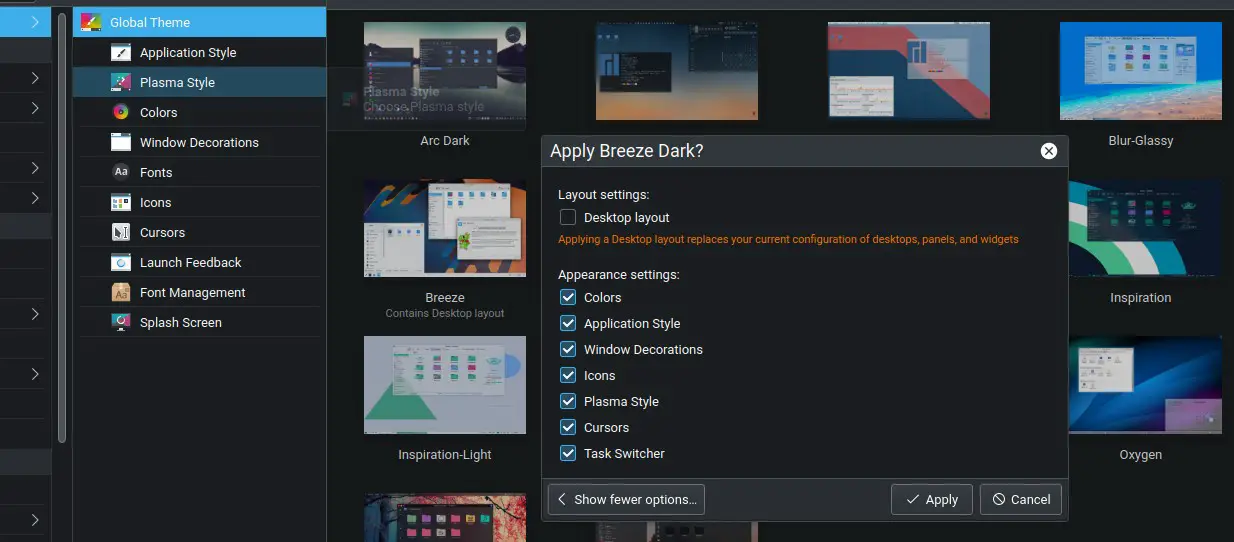
Task: Expand the topmost highlighted category chevron
Action: [35, 21]
